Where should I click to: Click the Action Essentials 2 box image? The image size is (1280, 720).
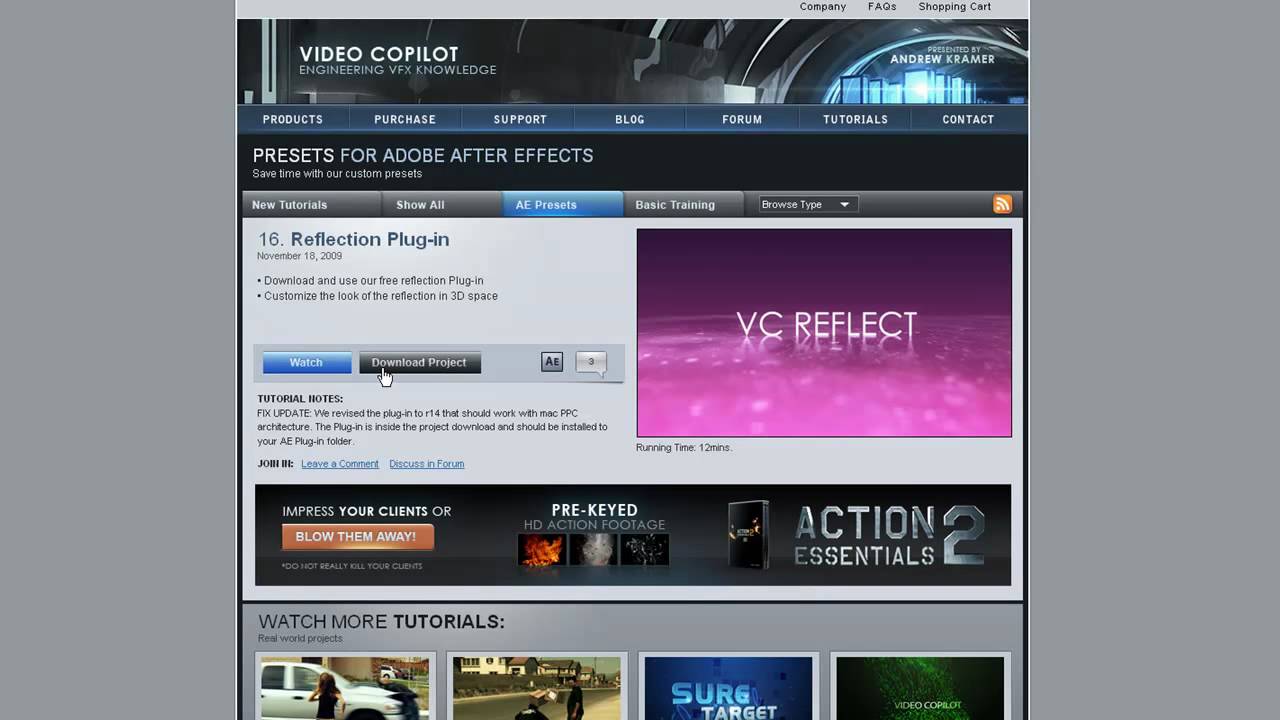(x=748, y=535)
